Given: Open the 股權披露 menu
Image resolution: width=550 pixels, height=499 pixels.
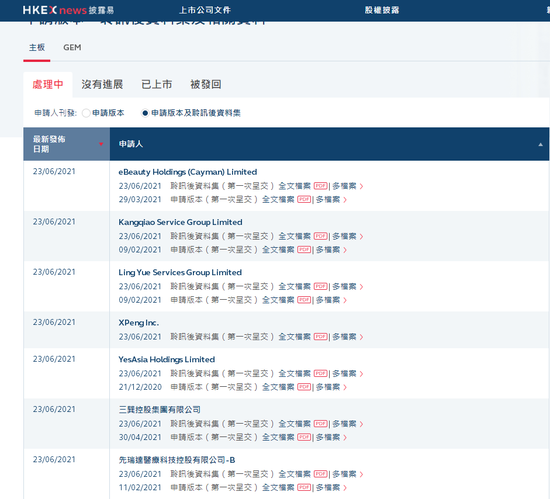Looking at the screenshot, I should (x=382, y=10).
